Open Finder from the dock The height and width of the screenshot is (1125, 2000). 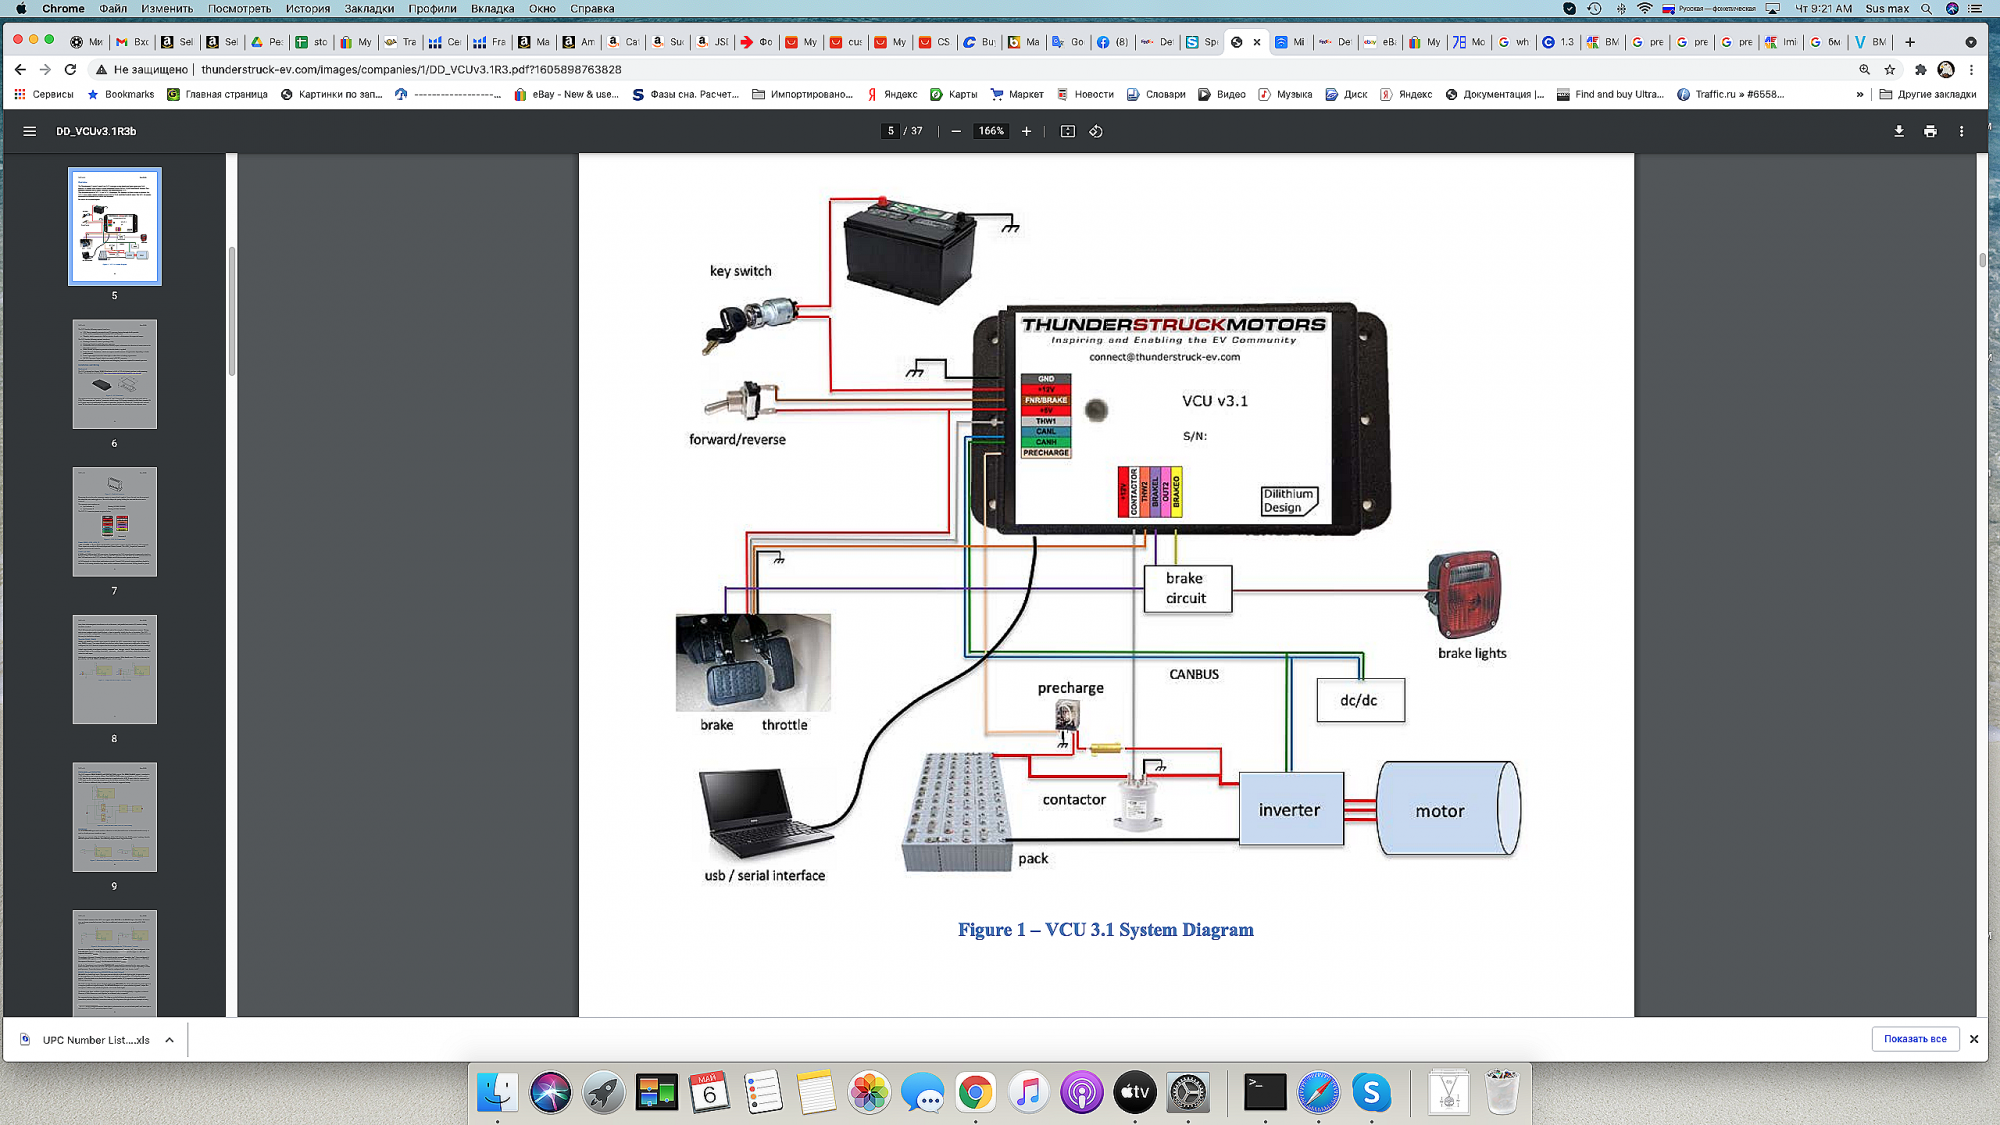point(497,1092)
